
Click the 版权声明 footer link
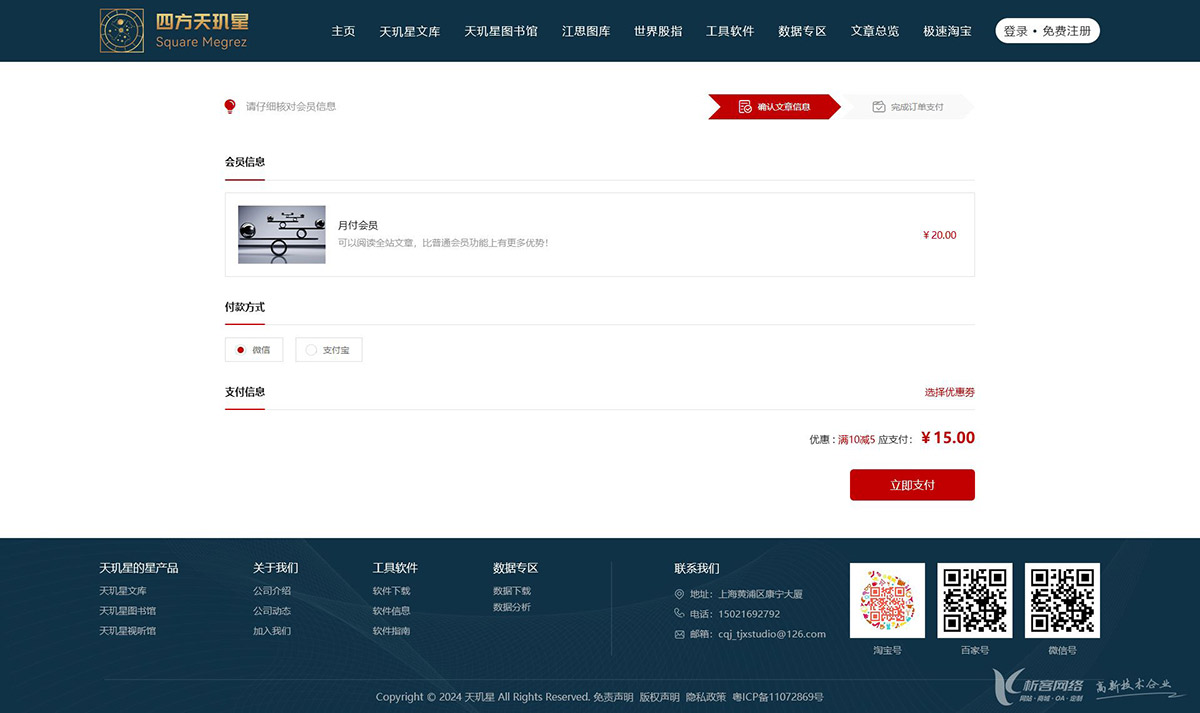pyautogui.click(x=660, y=697)
